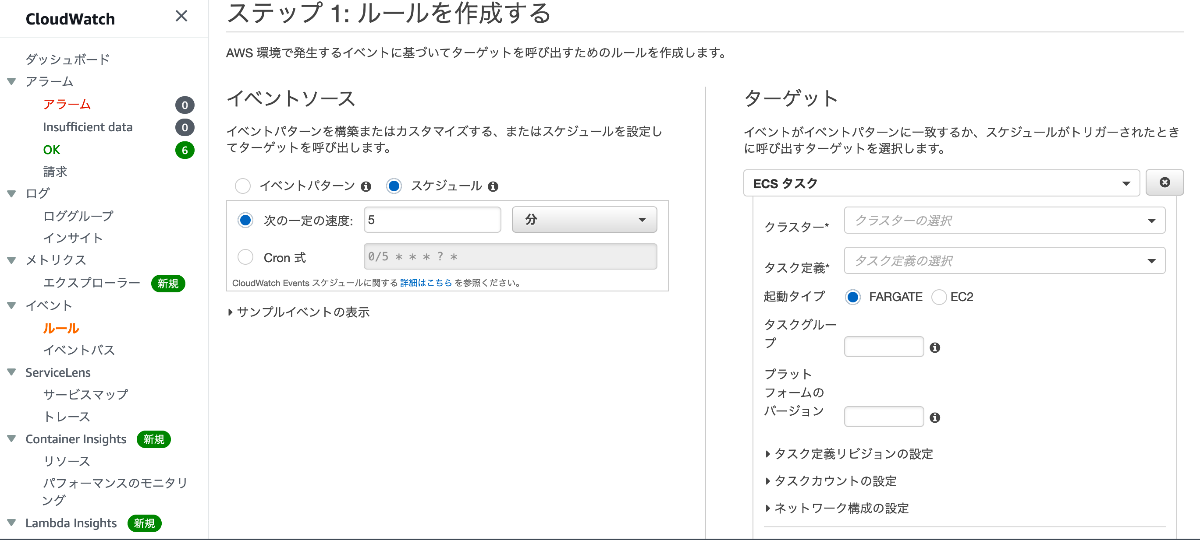Screen dimensions: 1200x540
Task: Open the クラスターの選択 dropdown
Action: click(x=1005, y=221)
